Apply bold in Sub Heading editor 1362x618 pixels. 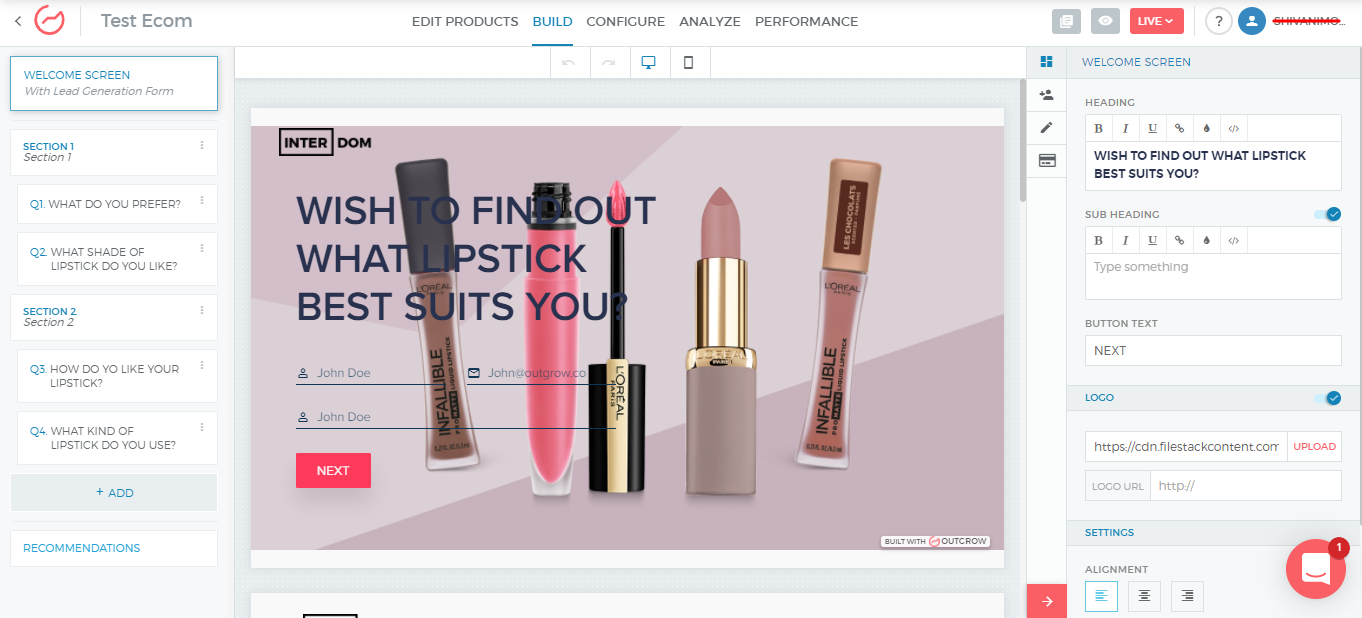pos(1099,240)
